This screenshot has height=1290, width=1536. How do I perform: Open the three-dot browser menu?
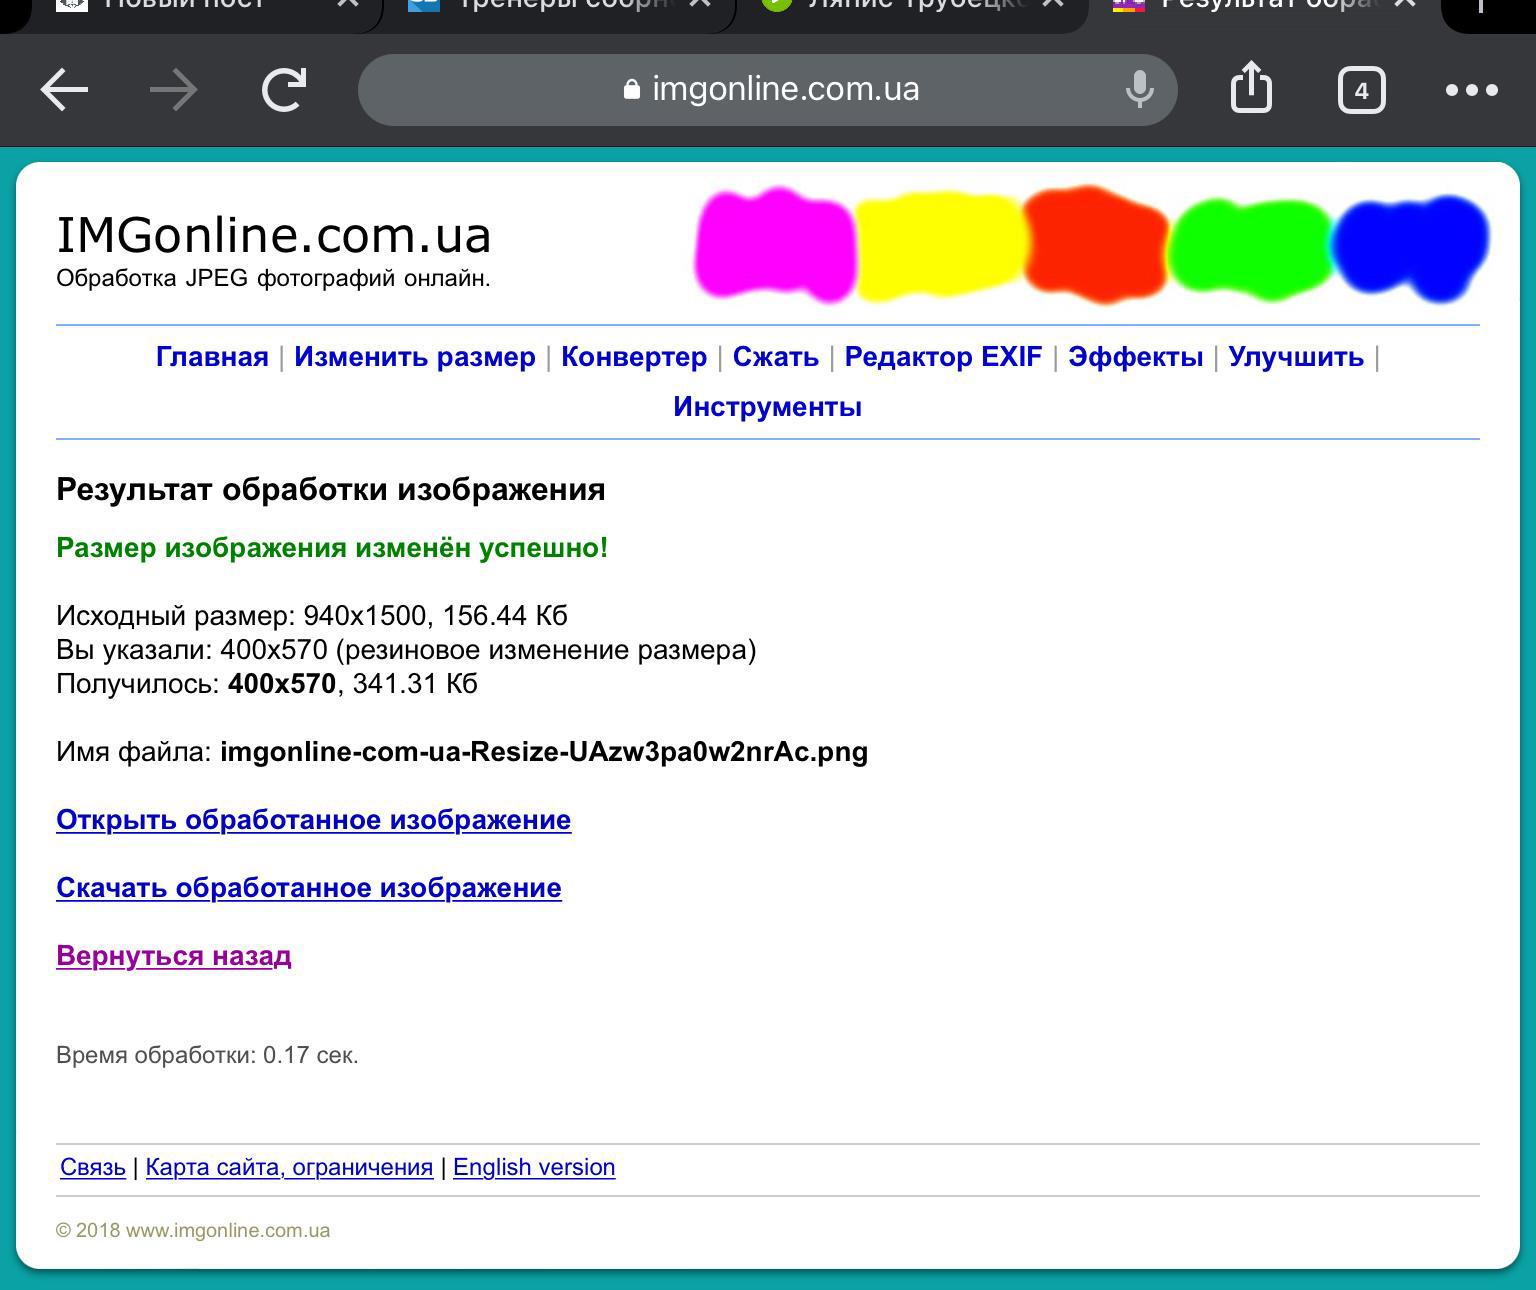1471,90
